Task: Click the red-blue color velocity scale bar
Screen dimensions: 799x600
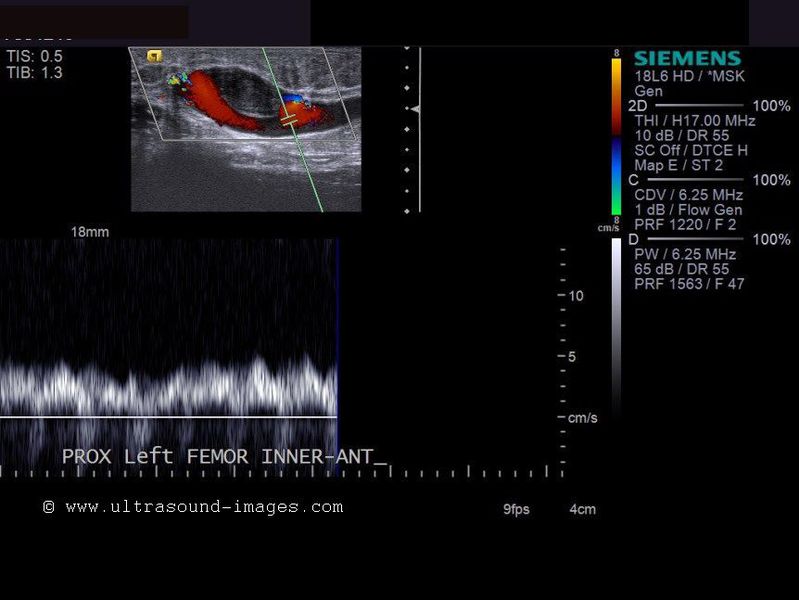Action: (x=616, y=138)
